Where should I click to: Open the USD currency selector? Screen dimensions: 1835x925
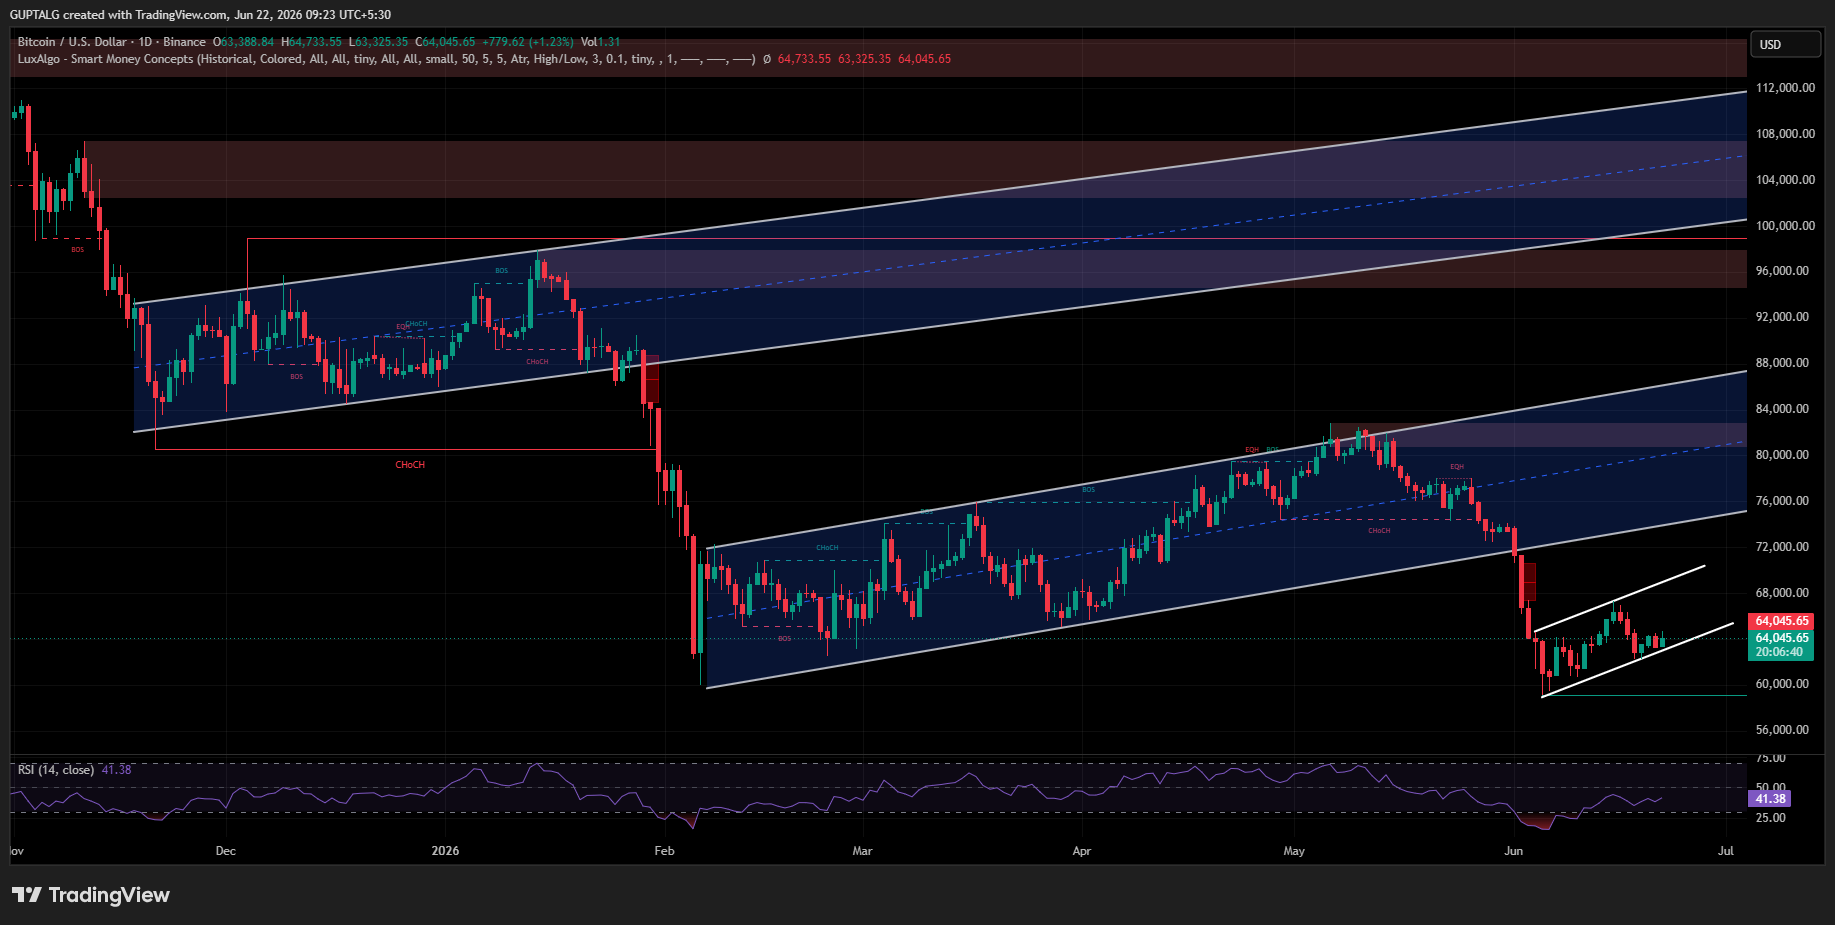(x=1784, y=44)
